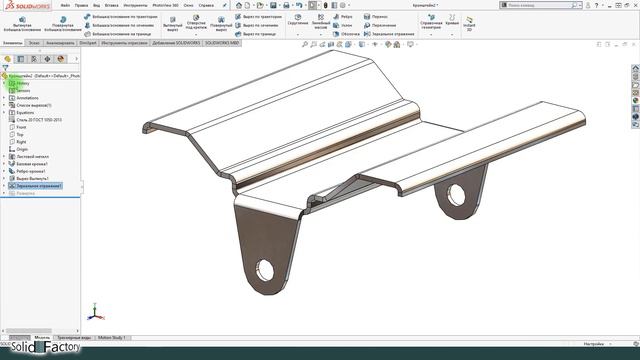Open the ConfigurationManager tab icon
This screenshot has width=640, height=360.
click(x=34, y=59)
